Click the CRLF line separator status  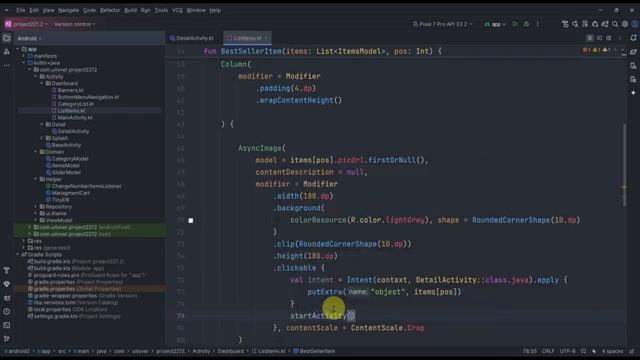click(x=548, y=351)
